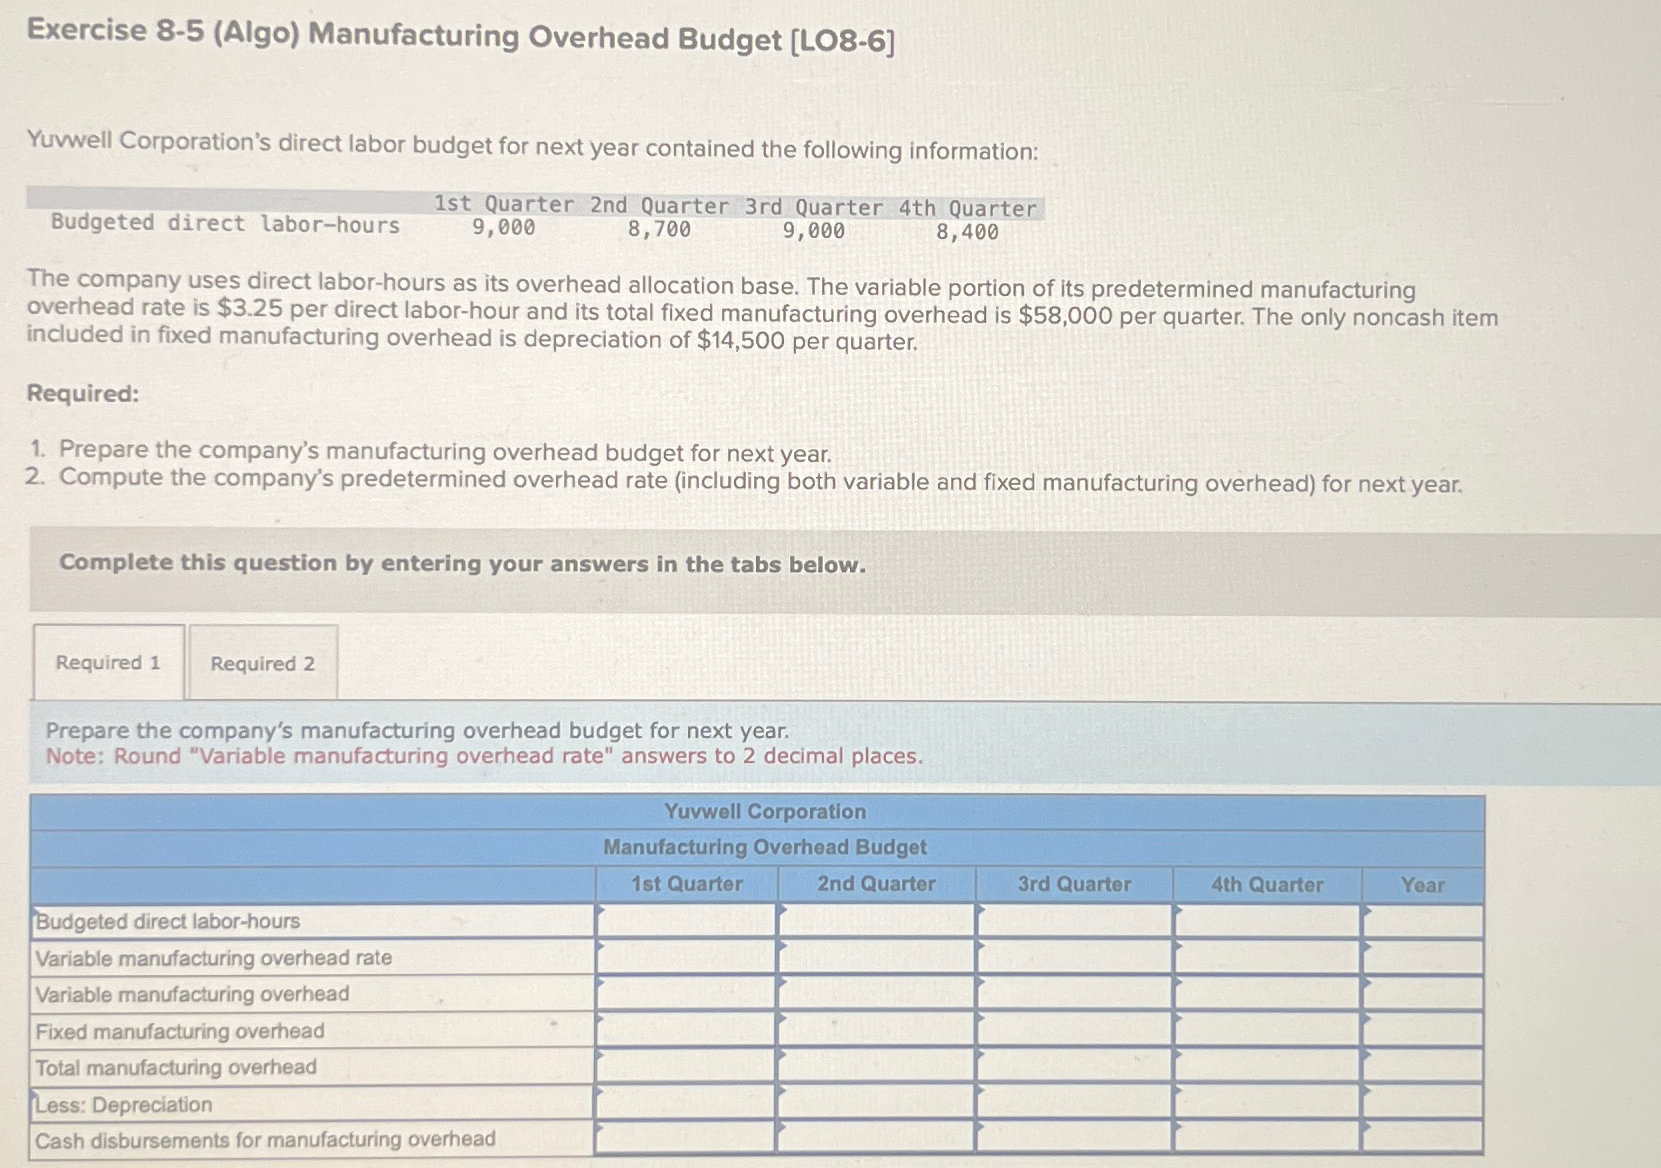Select 3rd Quarter Budgeted direct labor-hours cell
The width and height of the screenshot is (1661, 1168).
pos(1074,920)
